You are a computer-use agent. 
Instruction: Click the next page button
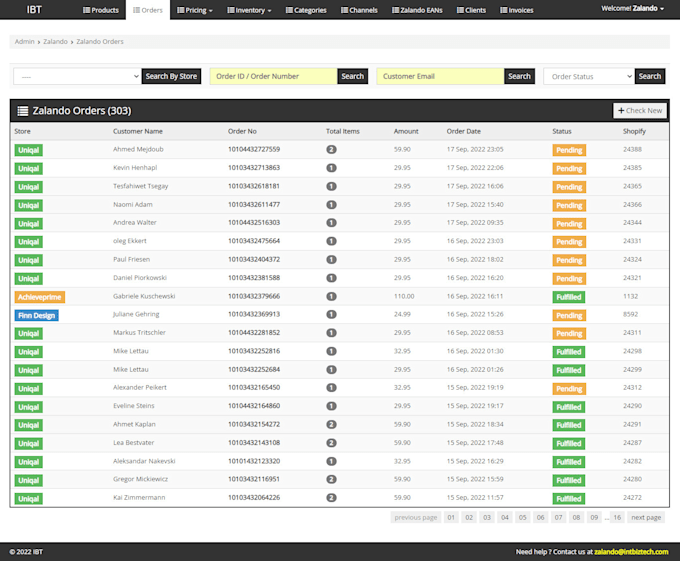click(x=646, y=517)
